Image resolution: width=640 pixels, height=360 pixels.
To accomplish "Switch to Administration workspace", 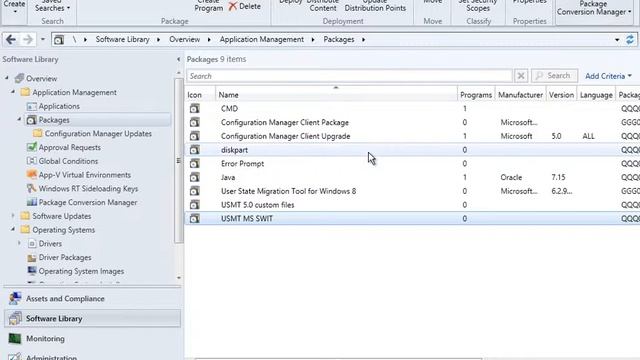I will (93, 356).
